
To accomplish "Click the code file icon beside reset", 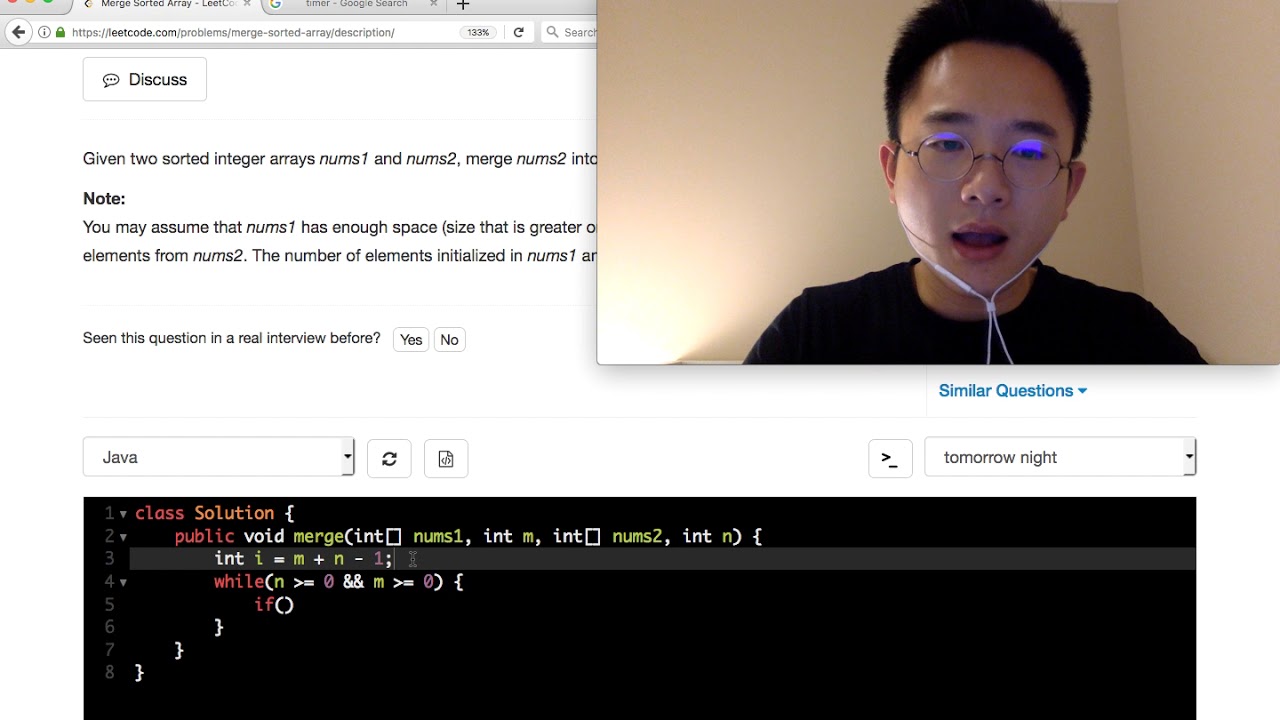I will (x=446, y=458).
